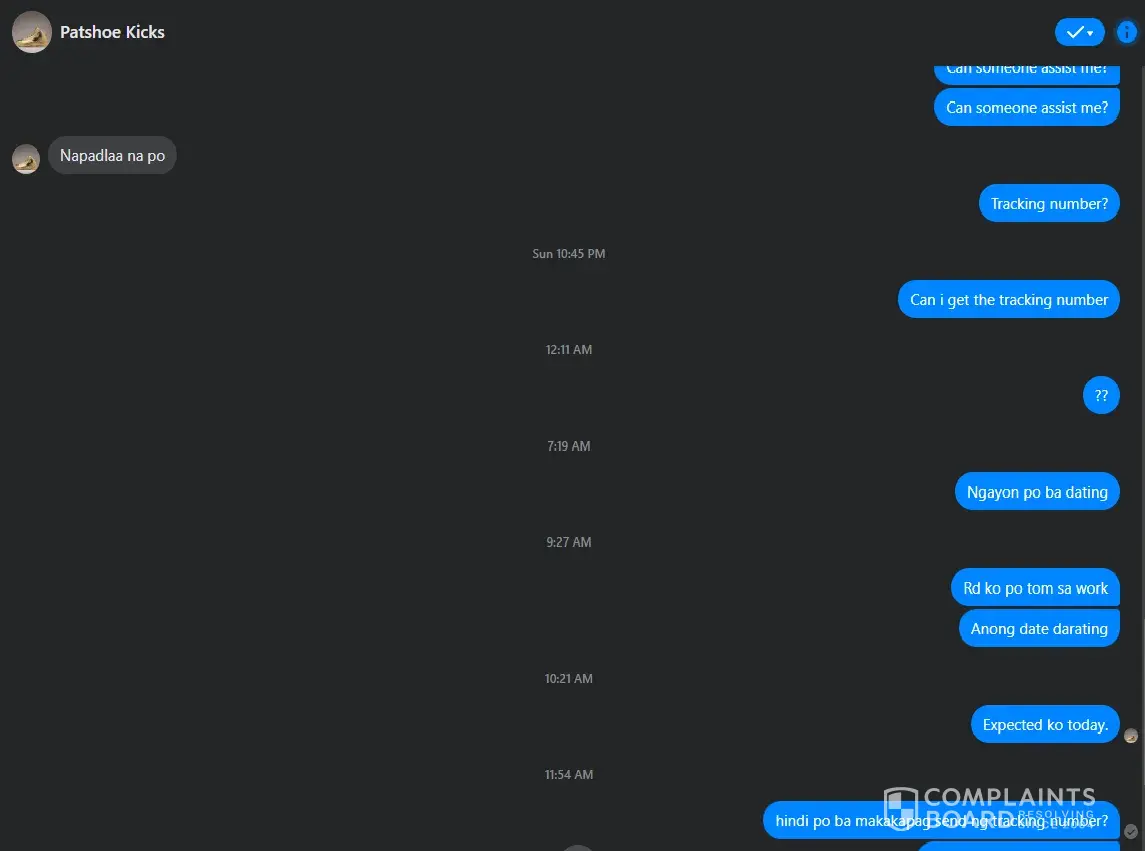This screenshot has width=1145, height=851.
Task: Click the Complaints Board watermark logo
Action: [x=989, y=808]
